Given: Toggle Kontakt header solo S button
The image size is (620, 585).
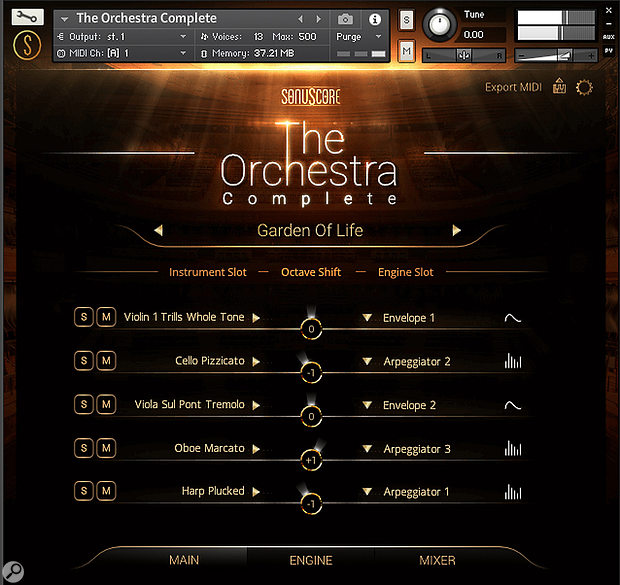Looking at the screenshot, I should [x=406, y=20].
